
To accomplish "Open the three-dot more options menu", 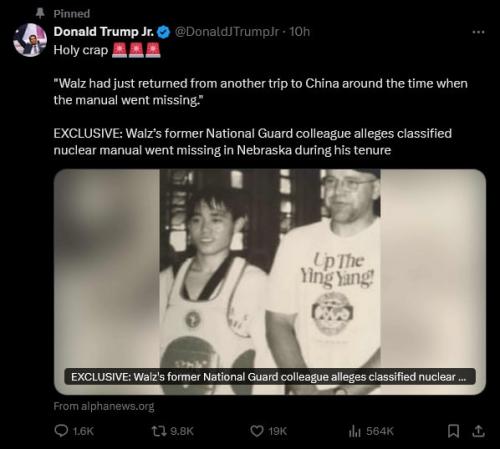I will [478, 32].
